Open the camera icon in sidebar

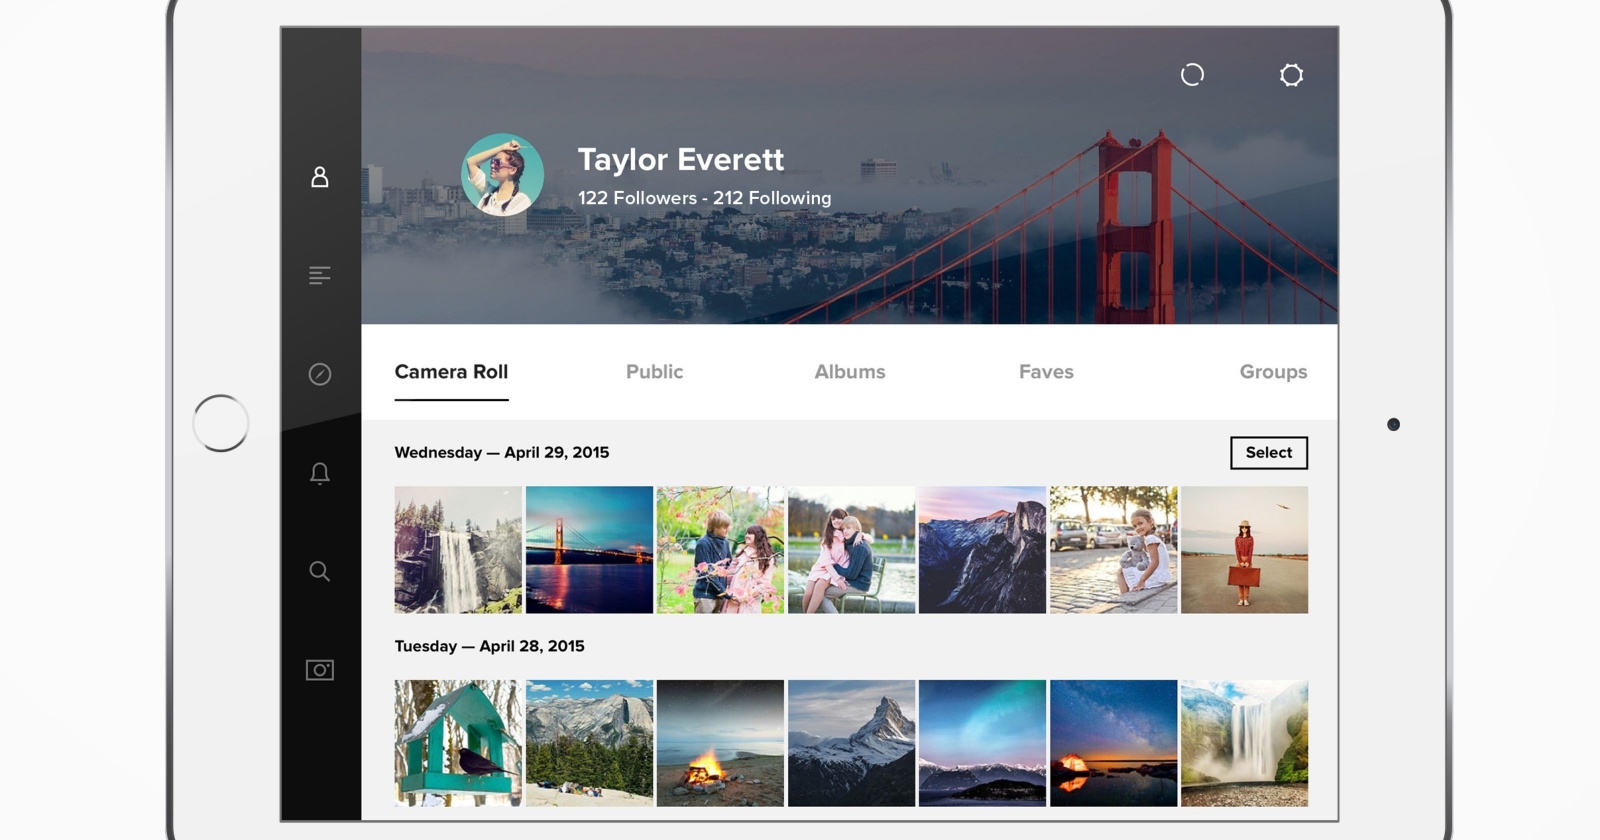tap(320, 670)
